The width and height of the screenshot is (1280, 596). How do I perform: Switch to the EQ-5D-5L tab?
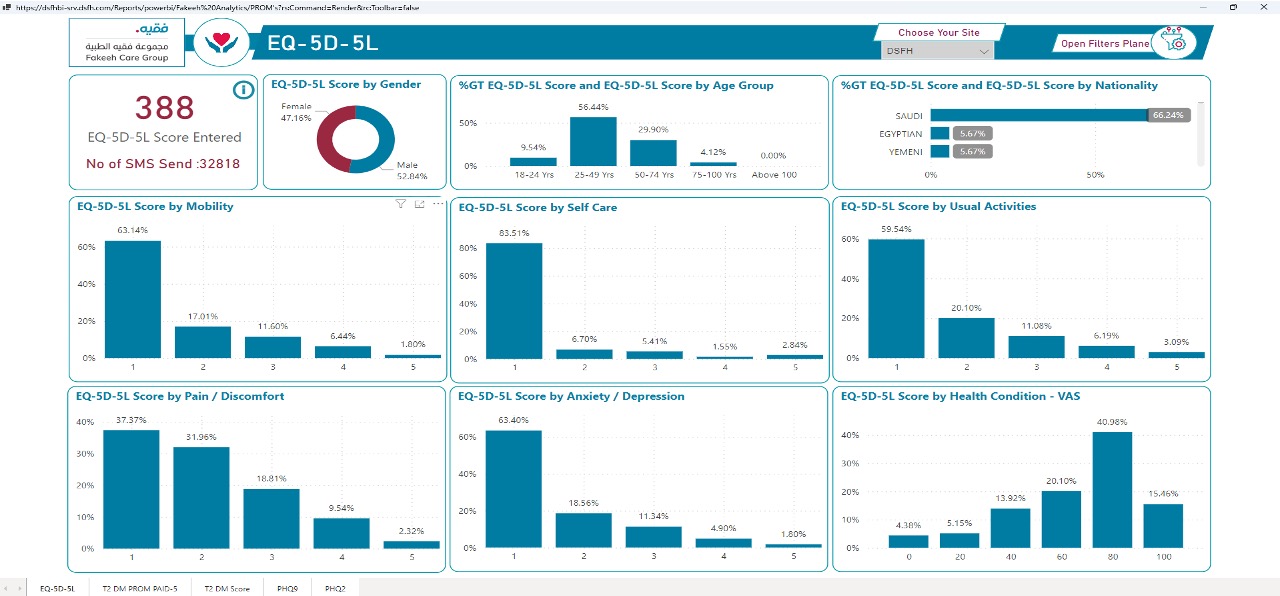[x=57, y=588]
